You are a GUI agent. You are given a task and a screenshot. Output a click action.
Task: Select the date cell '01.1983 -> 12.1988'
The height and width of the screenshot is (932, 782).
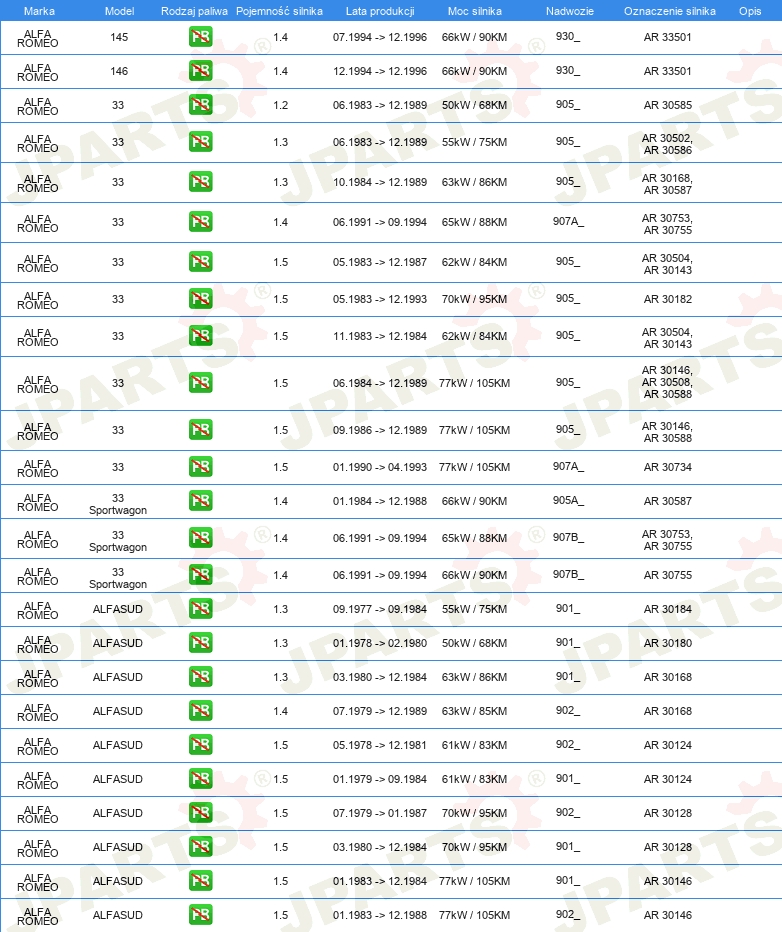pyautogui.click(x=380, y=914)
